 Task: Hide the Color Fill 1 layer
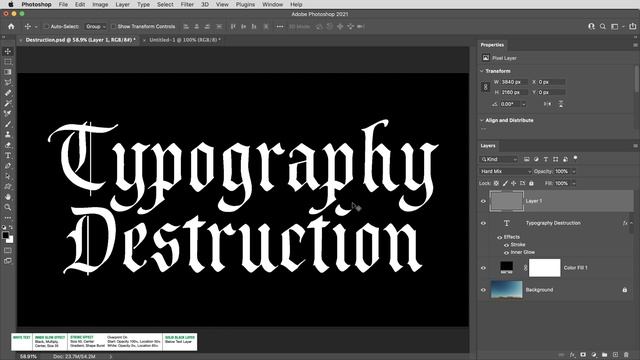[x=483, y=268]
